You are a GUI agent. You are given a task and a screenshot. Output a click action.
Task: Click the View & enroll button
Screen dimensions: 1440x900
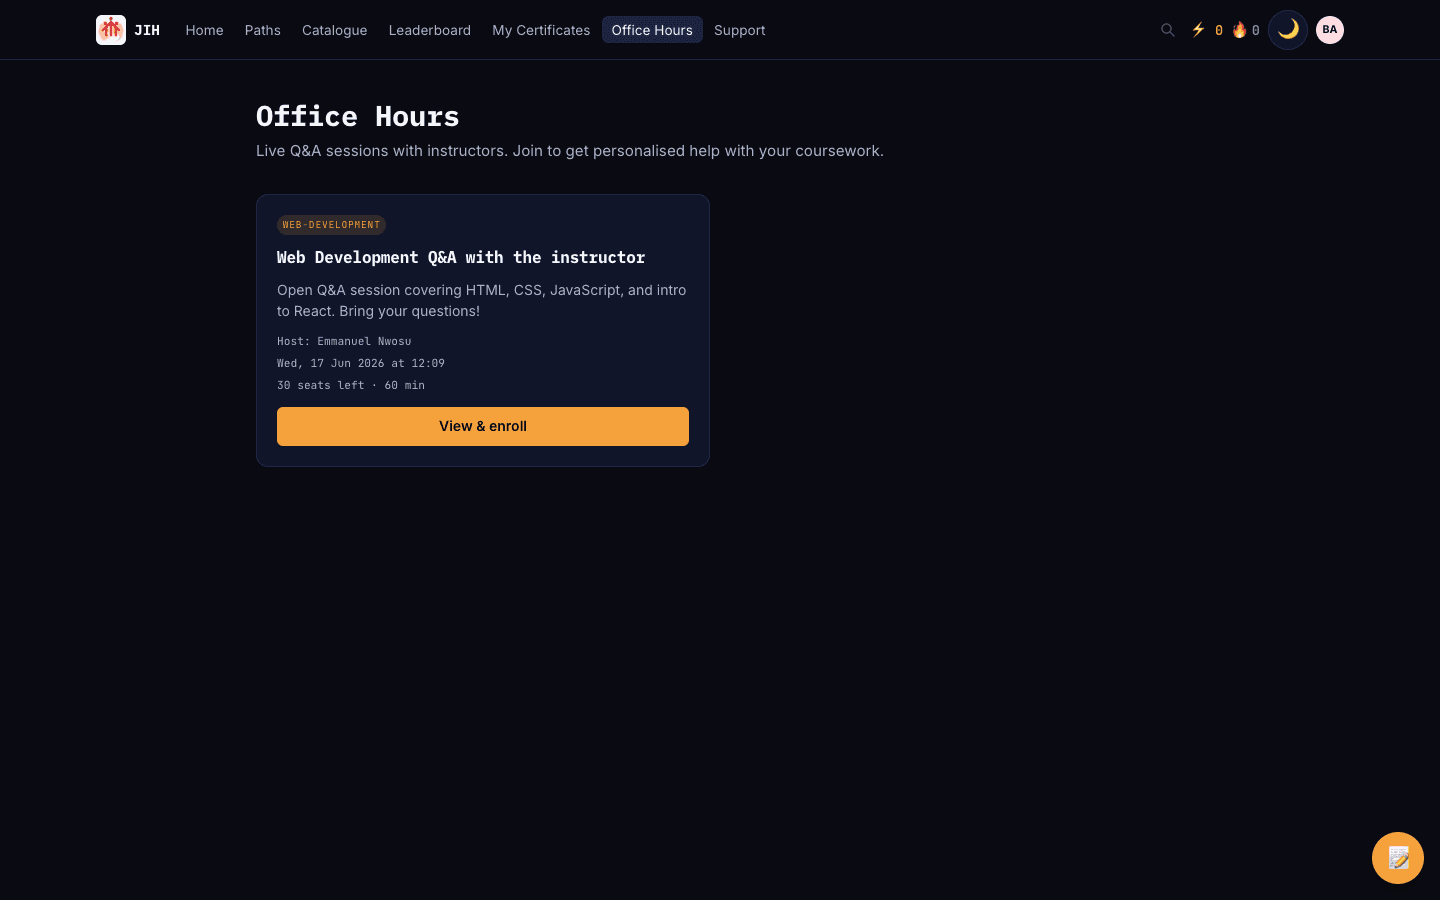[x=483, y=426]
